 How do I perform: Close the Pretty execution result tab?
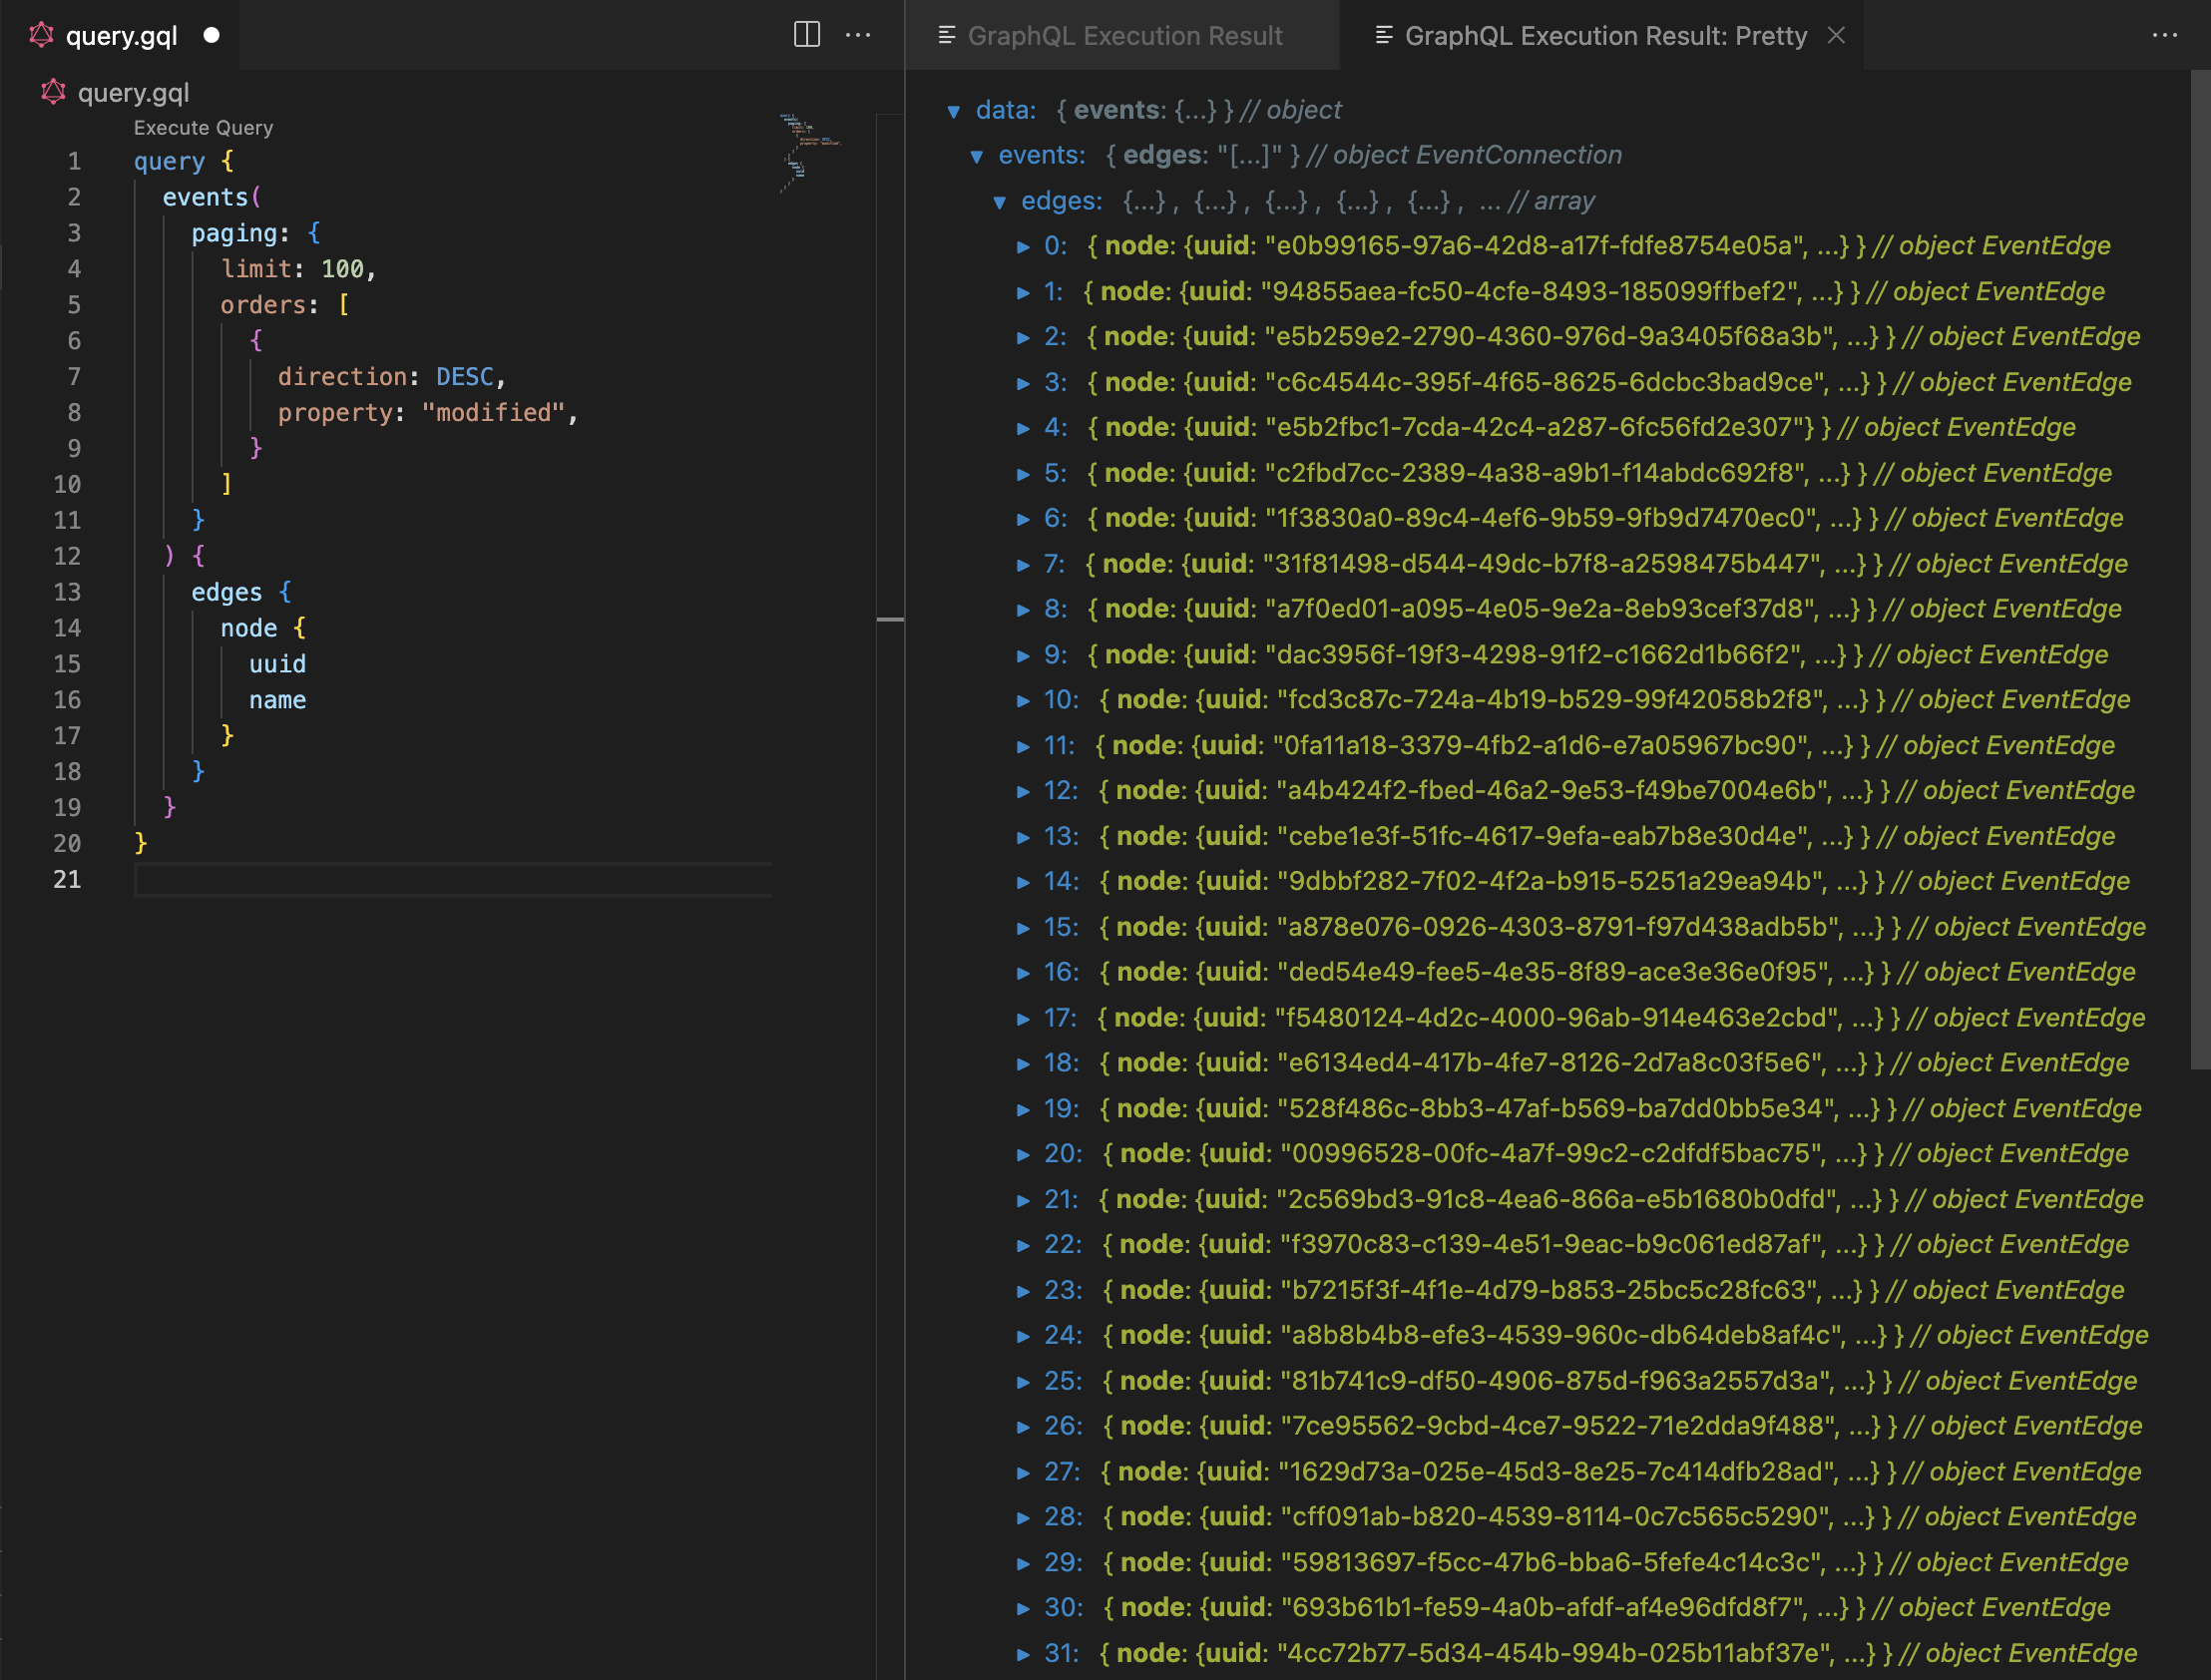click(1838, 35)
